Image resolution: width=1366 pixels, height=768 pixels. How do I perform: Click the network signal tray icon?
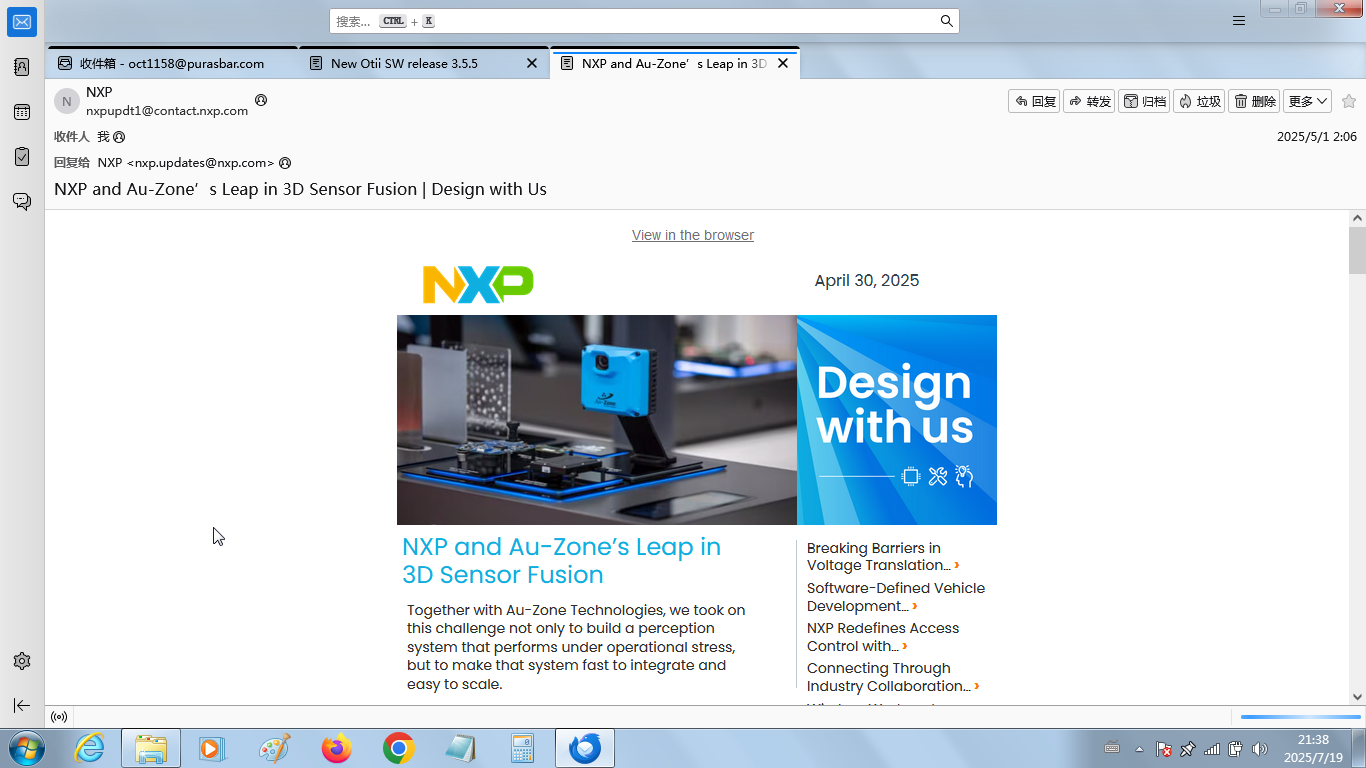tap(1211, 748)
